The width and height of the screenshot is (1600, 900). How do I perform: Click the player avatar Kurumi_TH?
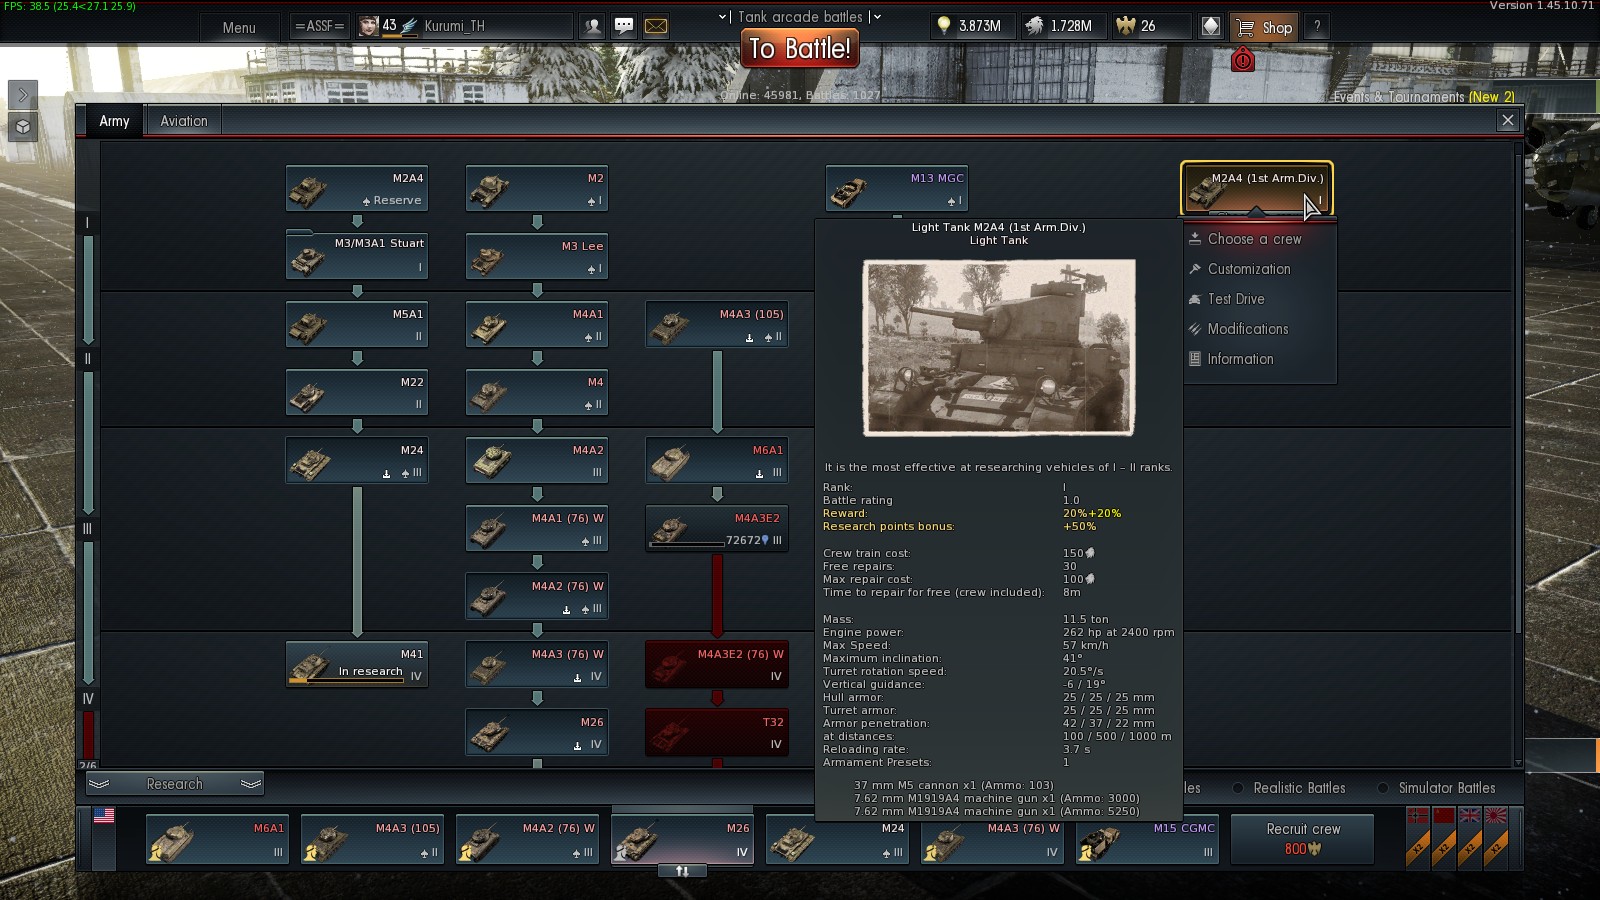click(x=369, y=26)
